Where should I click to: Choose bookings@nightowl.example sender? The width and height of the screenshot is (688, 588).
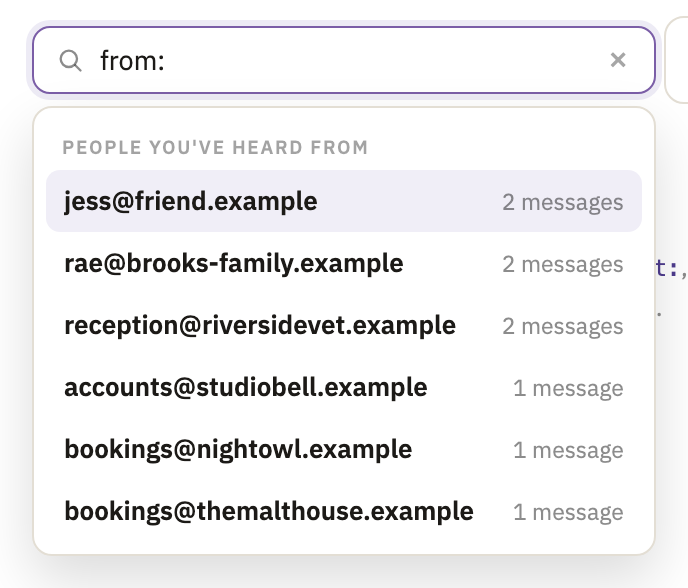pos(344,449)
